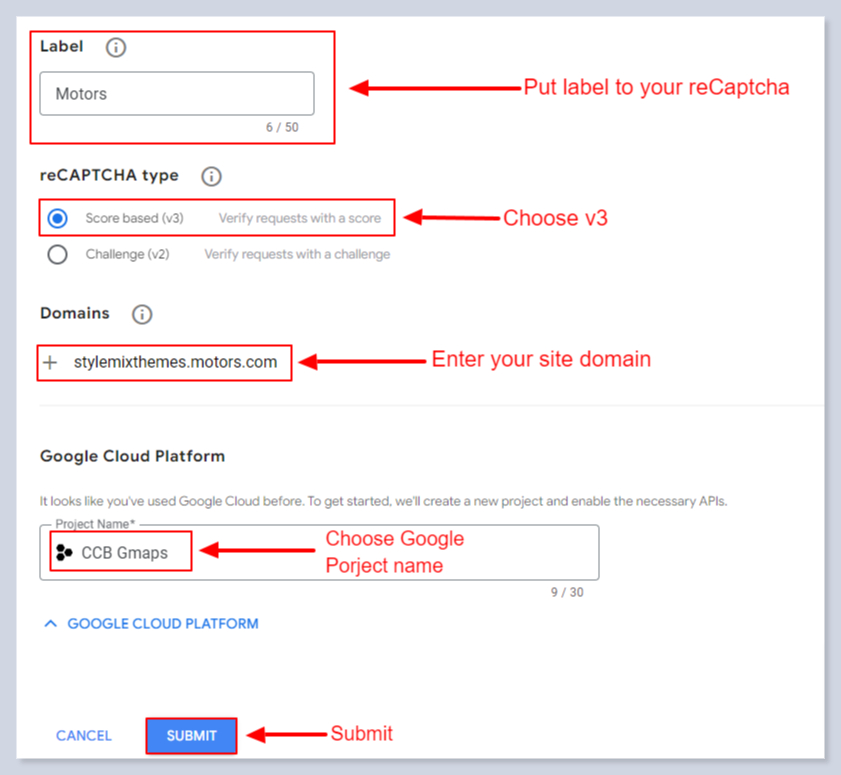The height and width of the screenshot is (775, 841).
Task: Click the info icon beside Domains
Action: click(142, 314)
